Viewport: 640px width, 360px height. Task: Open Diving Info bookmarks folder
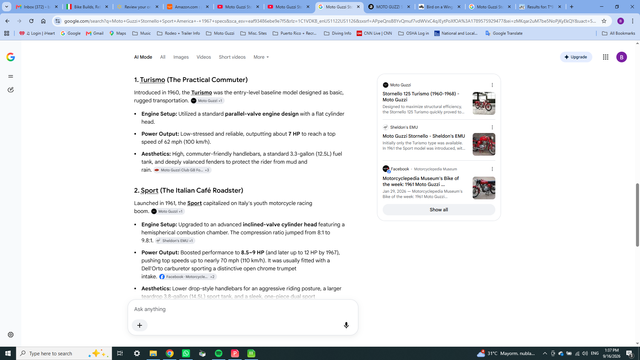[338, 33]
